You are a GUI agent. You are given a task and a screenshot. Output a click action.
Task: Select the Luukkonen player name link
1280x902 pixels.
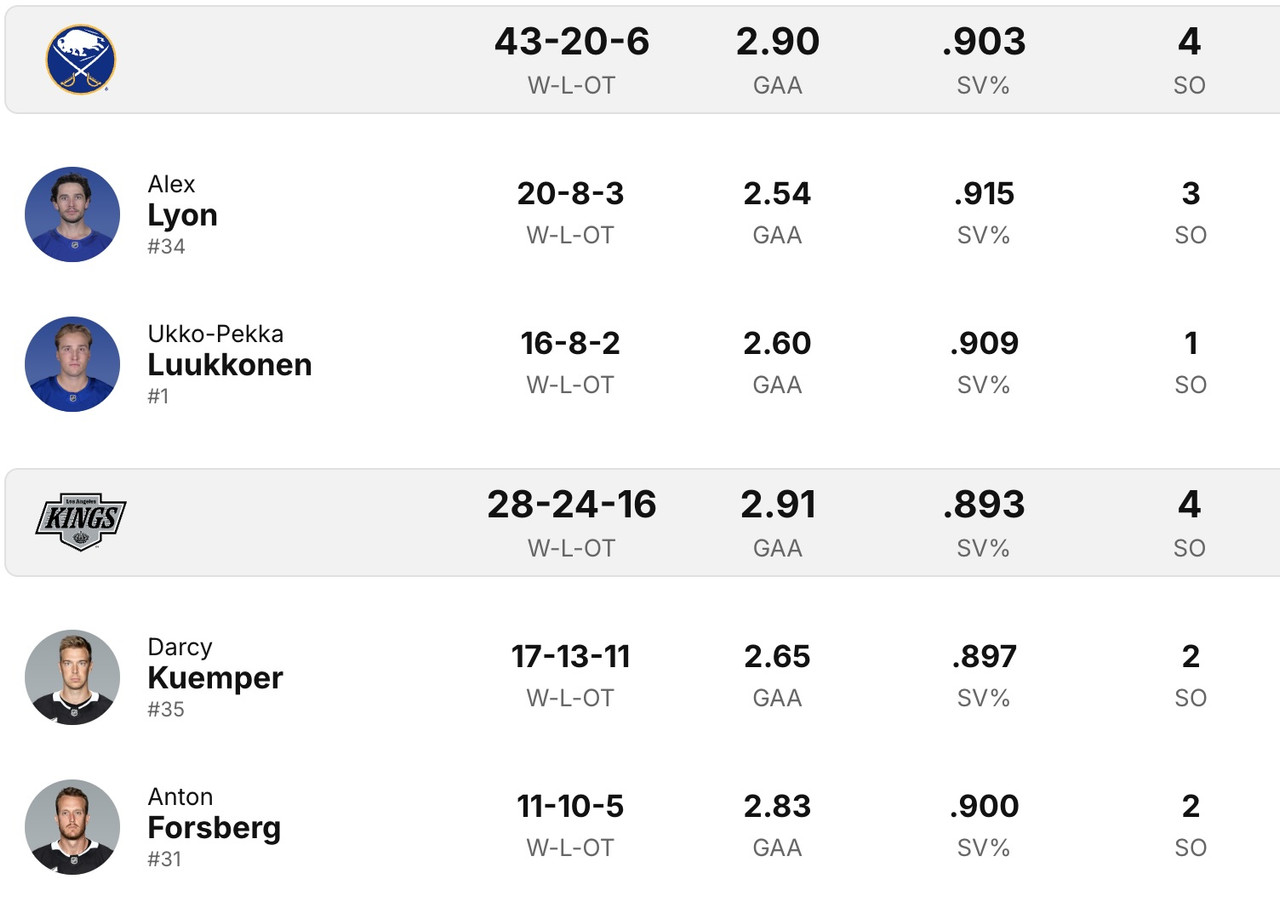click(229, 364)
